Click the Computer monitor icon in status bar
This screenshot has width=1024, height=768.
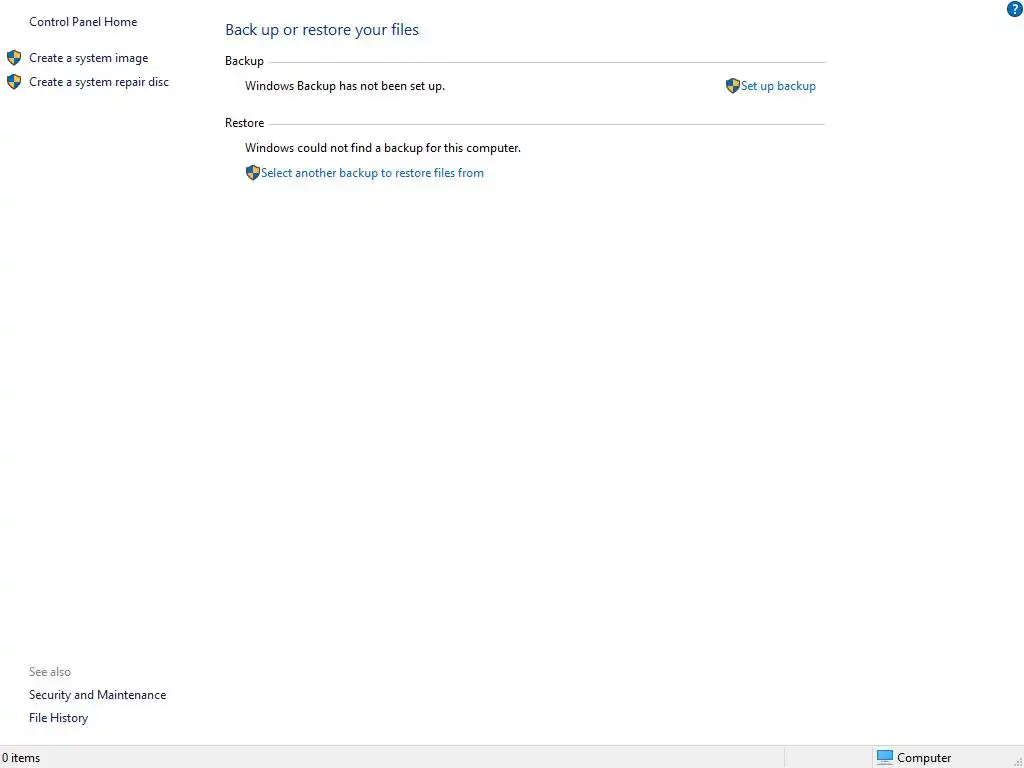pyautogui.click(x=884, y=757)
